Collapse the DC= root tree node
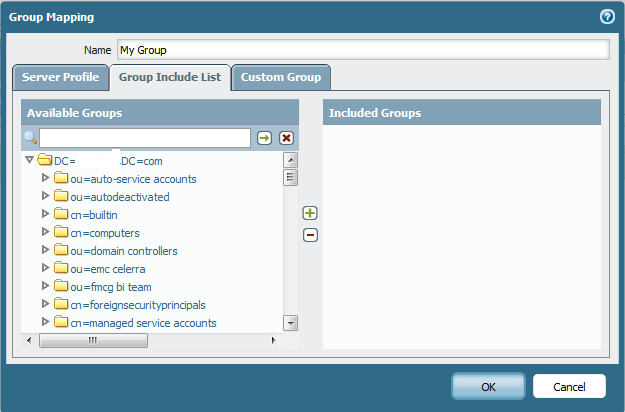 click(x=28, y=160)
